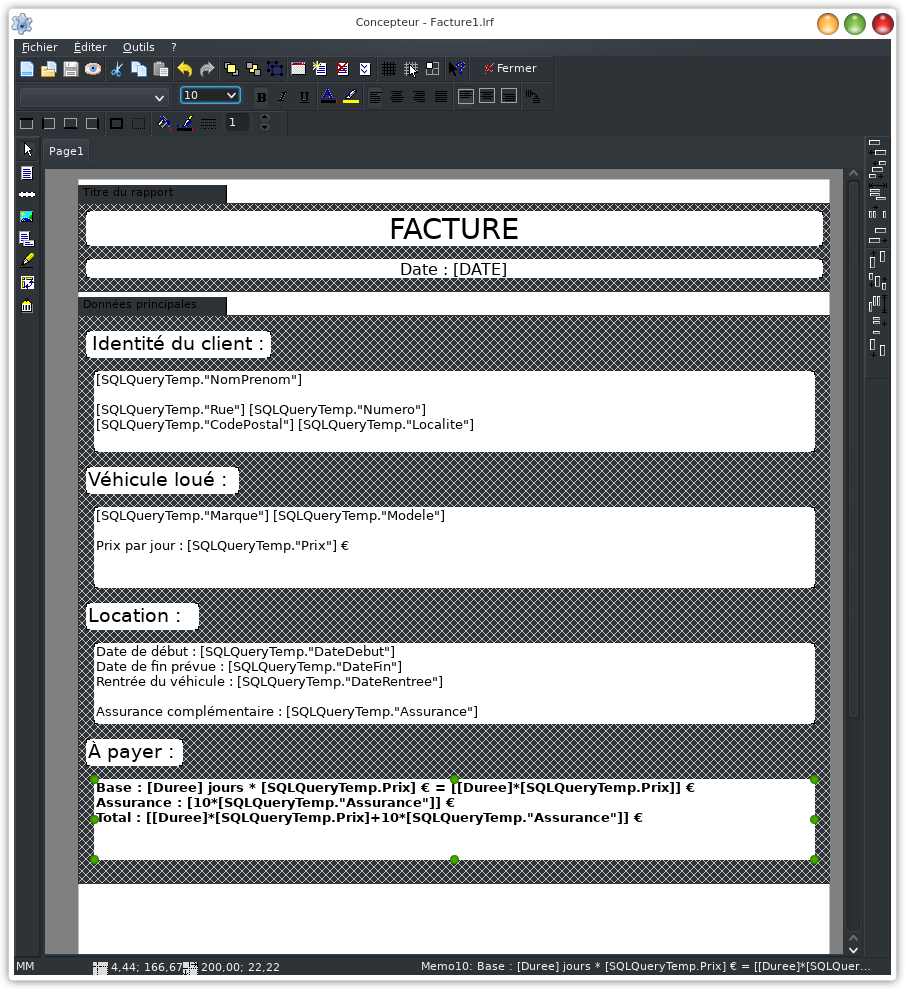Viewport: 905px width, 989px height.
Task: Click the font color swatch icon
Action: (x=328, y=97)
